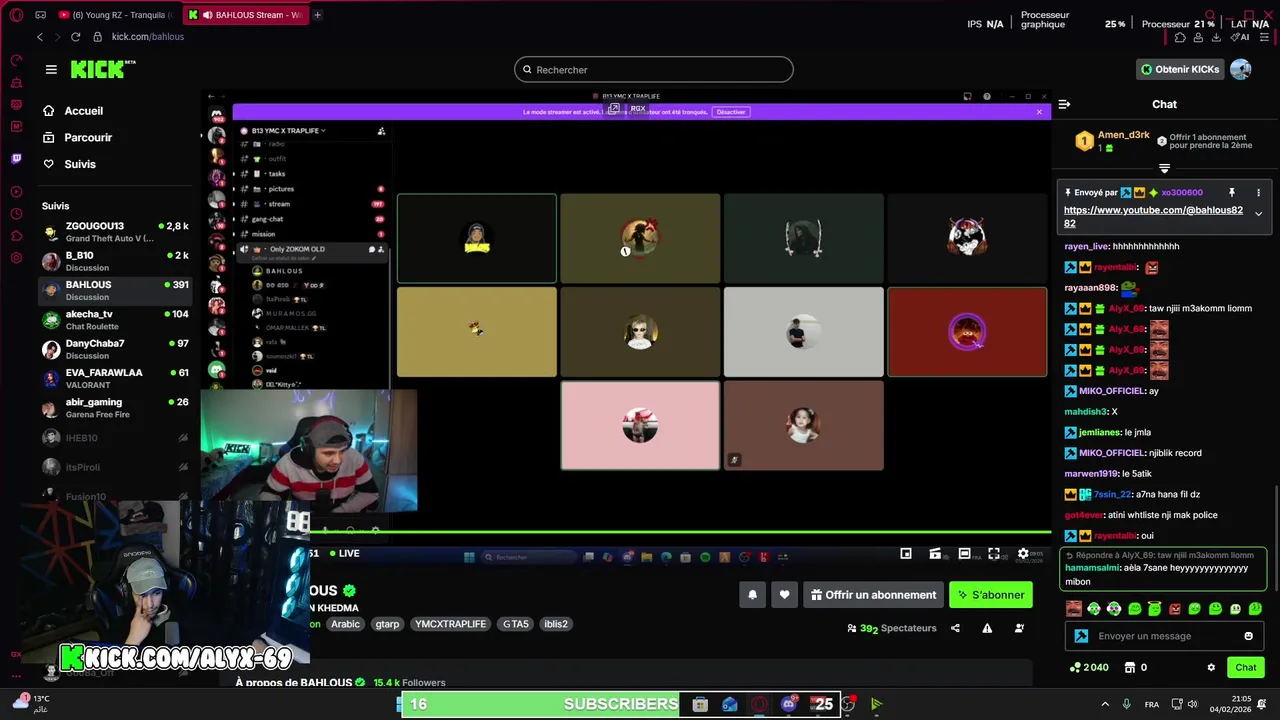Unpin the pinned chat message
This screenshot has height=720, width=1280.
click(x=1232, y=192)
